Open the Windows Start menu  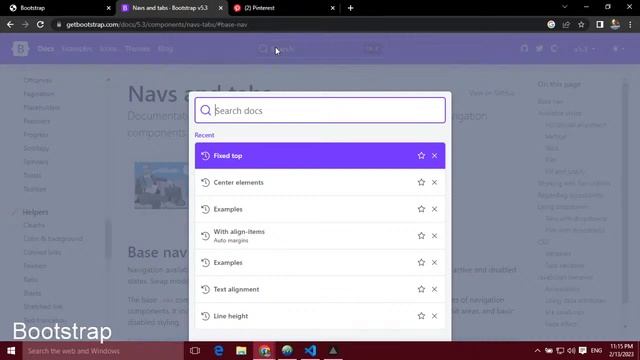pos(11,351)
